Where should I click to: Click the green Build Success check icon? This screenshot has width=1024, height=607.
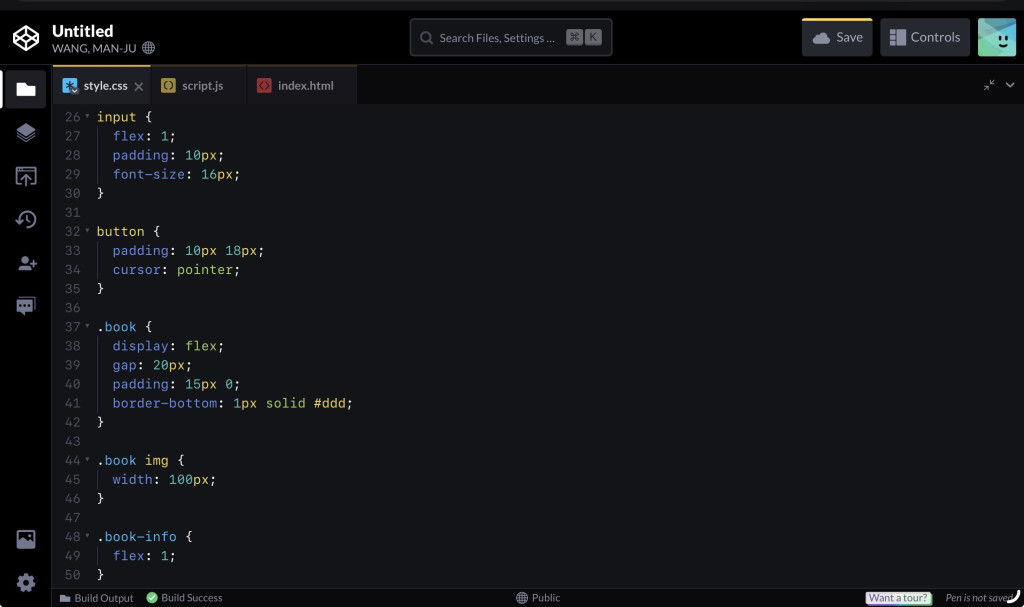(152, 597)
